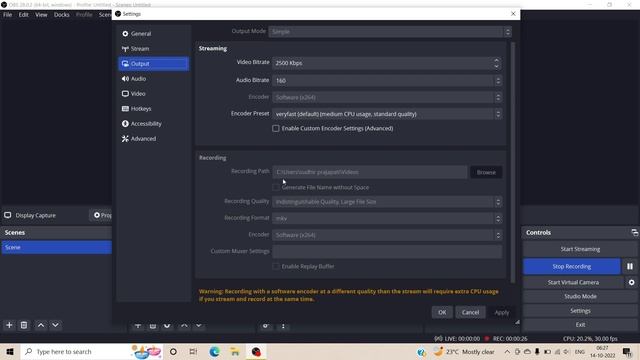Click Stop Recording button
The width and height of the screenshot is (640, 360).
(571, 267)
